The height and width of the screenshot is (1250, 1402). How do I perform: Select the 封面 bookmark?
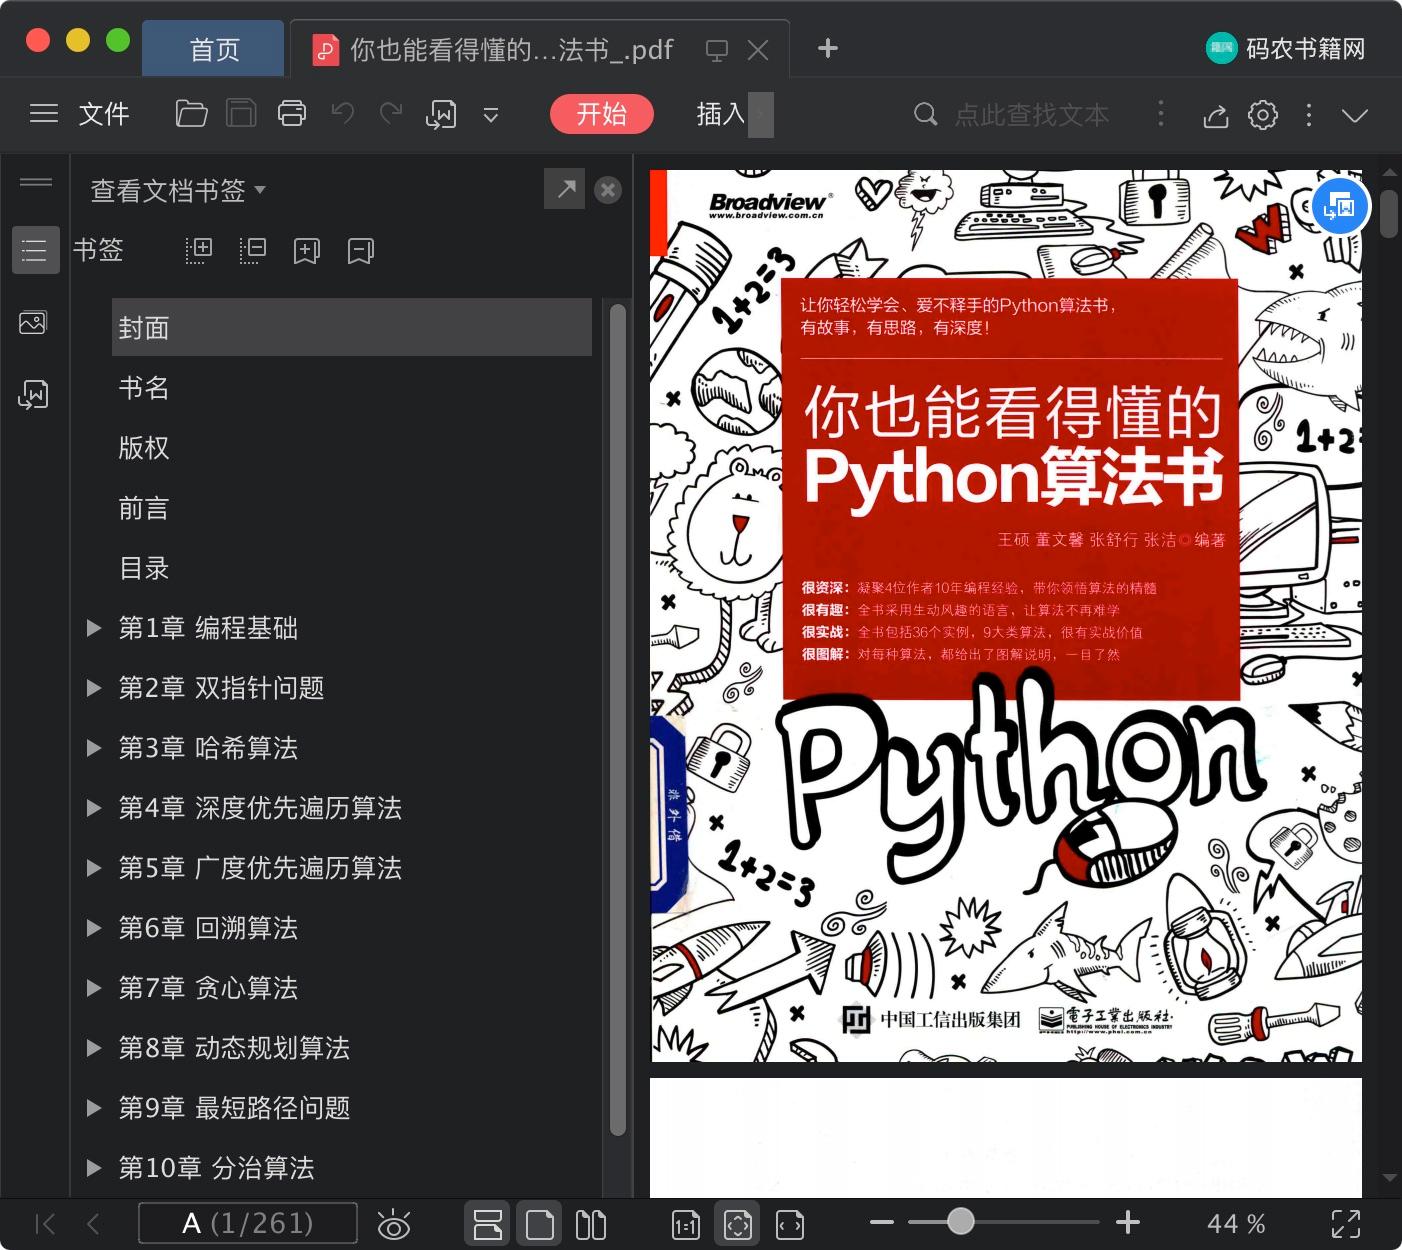[352, 327]
